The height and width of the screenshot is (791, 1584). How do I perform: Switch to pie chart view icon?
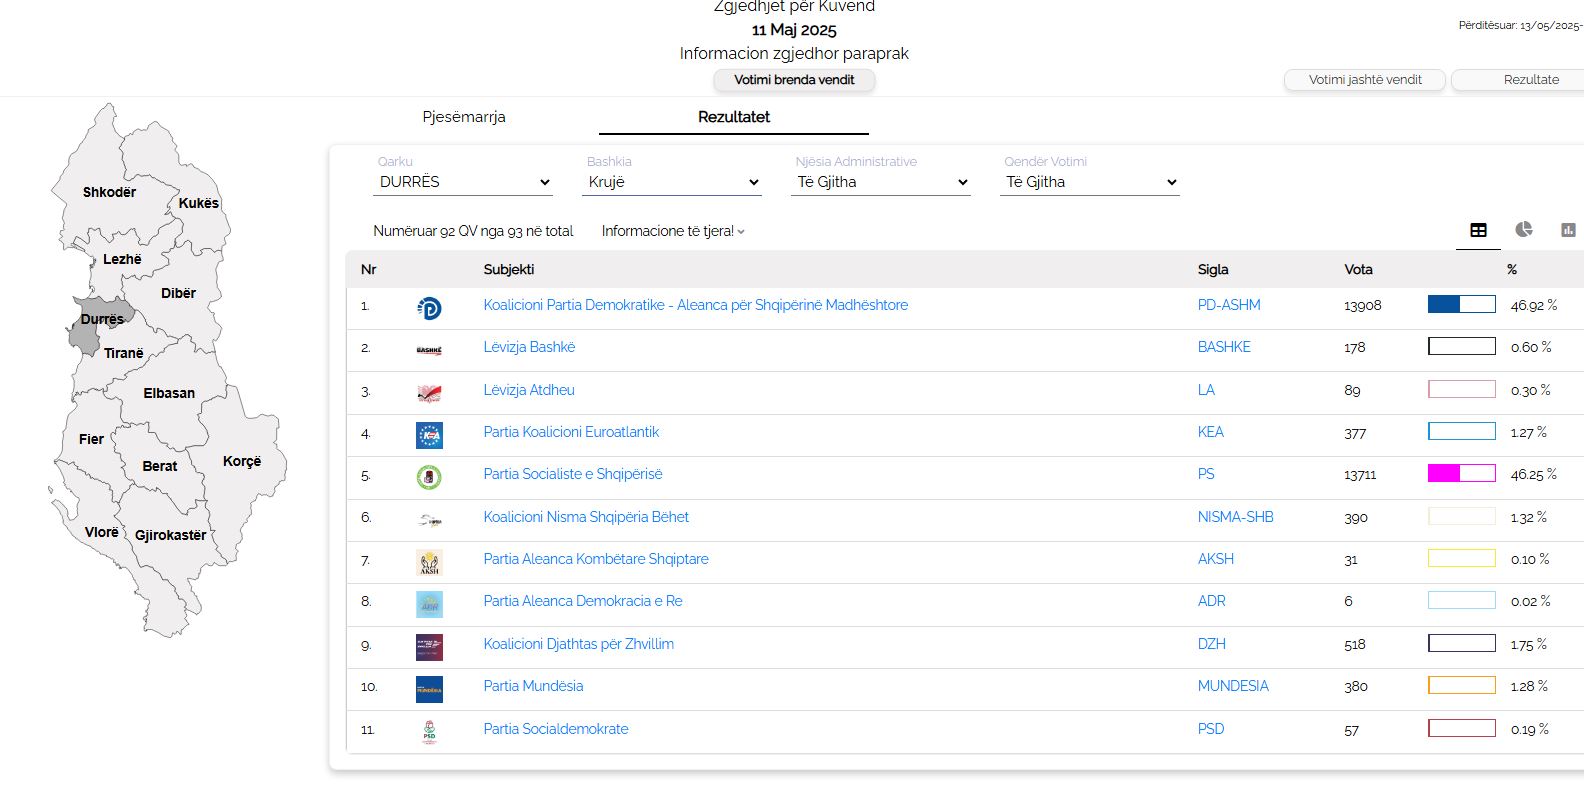tap(1523, 230)
